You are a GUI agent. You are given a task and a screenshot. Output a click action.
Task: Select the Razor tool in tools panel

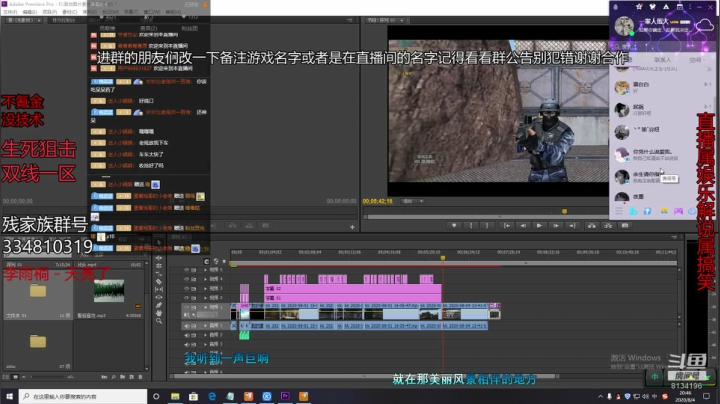tap(159, 281)
